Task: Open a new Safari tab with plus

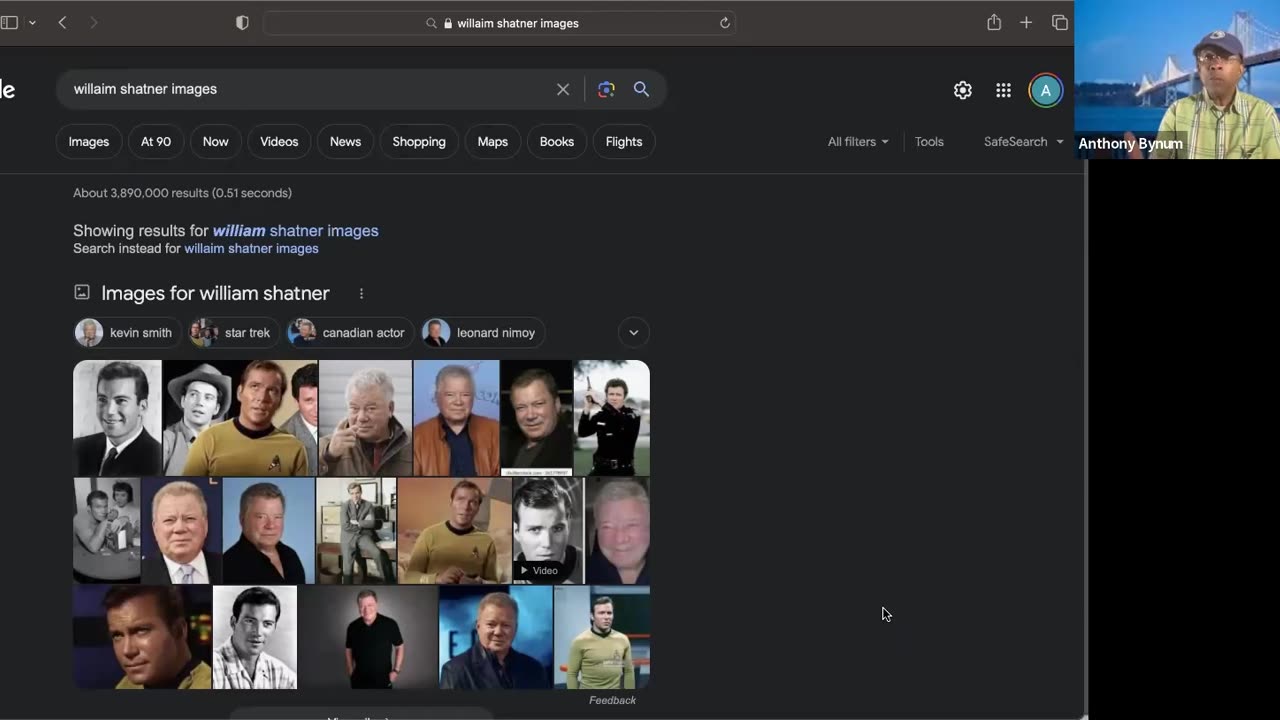Action: [1026, 23]
